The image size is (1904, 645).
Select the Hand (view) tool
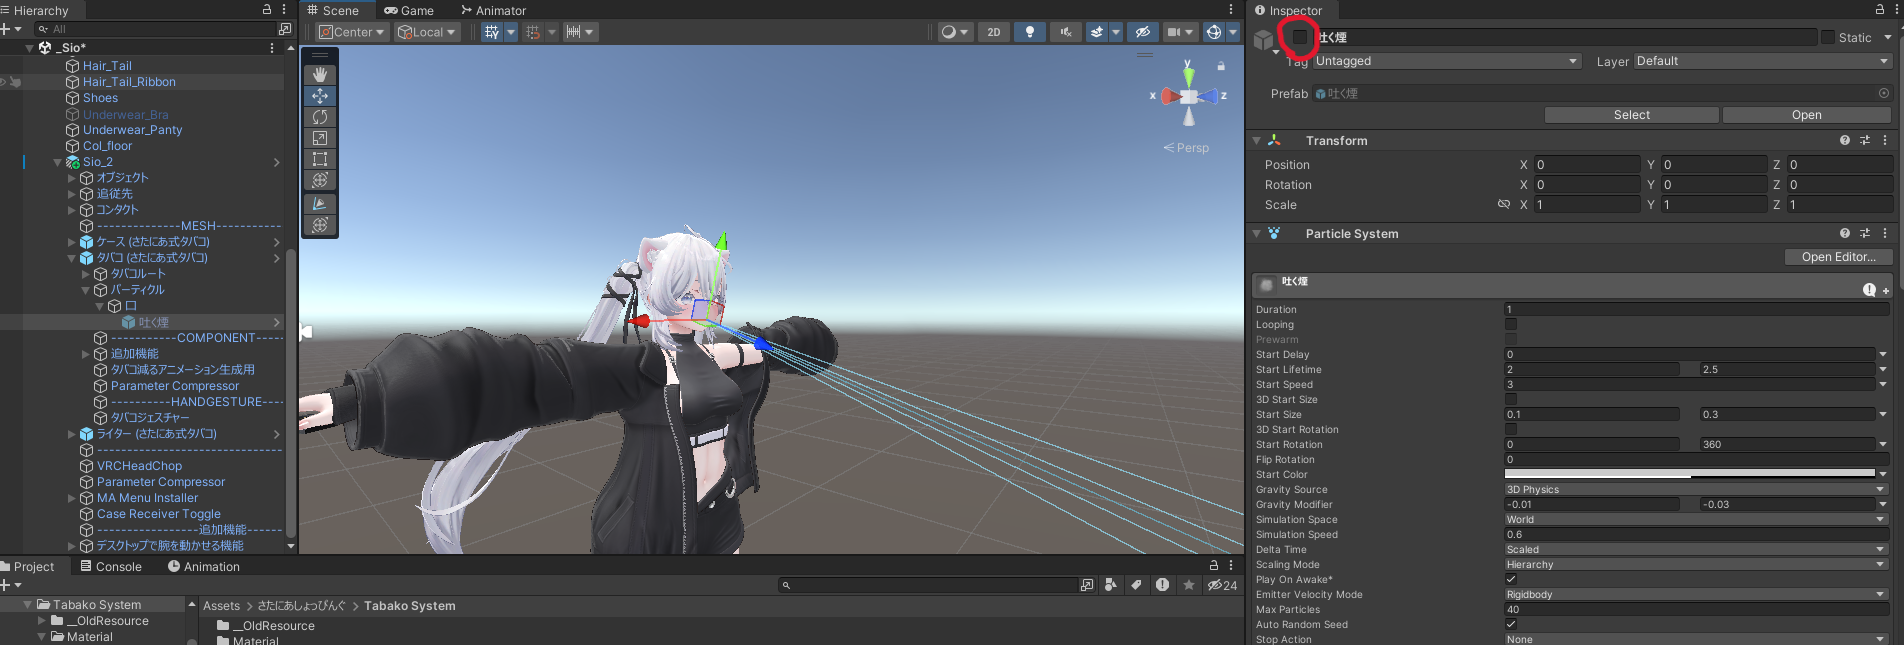pyautogui.click(x=320, y=75)
